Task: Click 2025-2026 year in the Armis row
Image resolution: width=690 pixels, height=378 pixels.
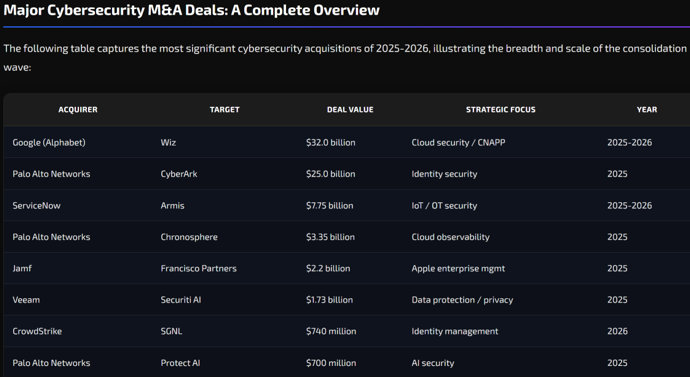Action: coord(629,206)
